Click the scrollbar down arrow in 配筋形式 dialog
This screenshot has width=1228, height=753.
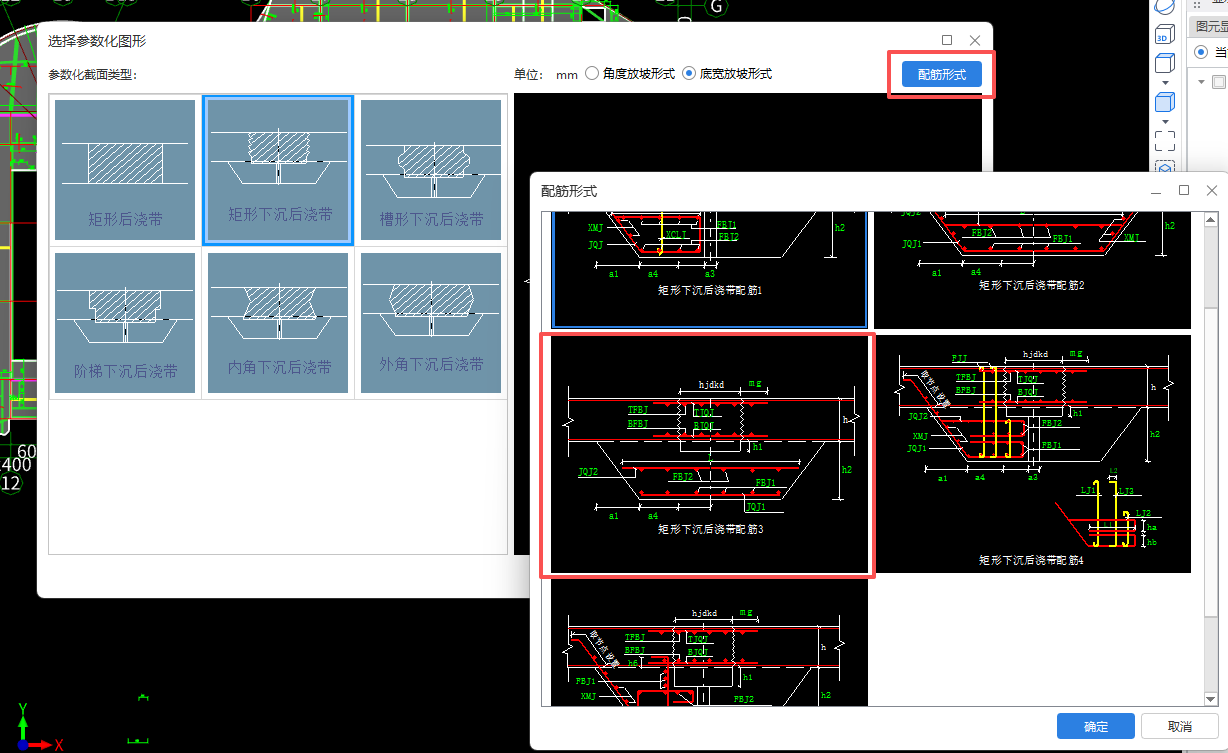click(x=1210, y=700)
